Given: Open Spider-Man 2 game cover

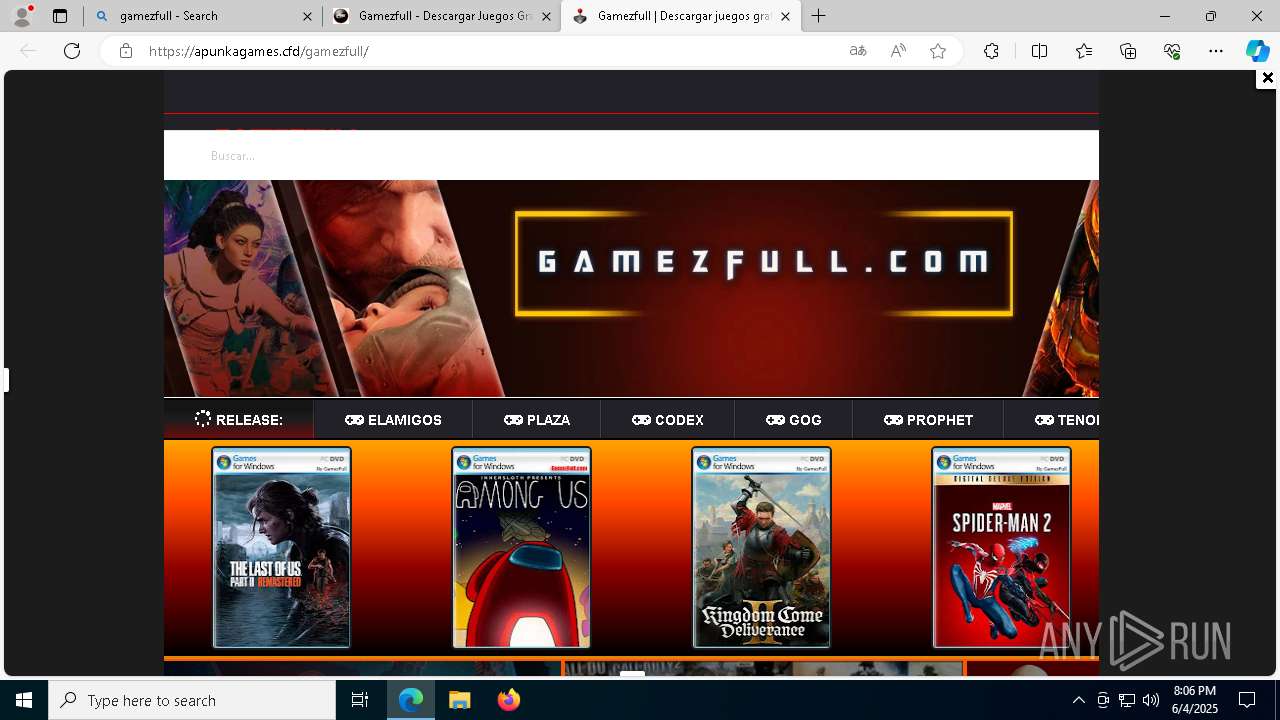Looking at the screenshot, I should pyautogui.click(x=1001, y=547).
